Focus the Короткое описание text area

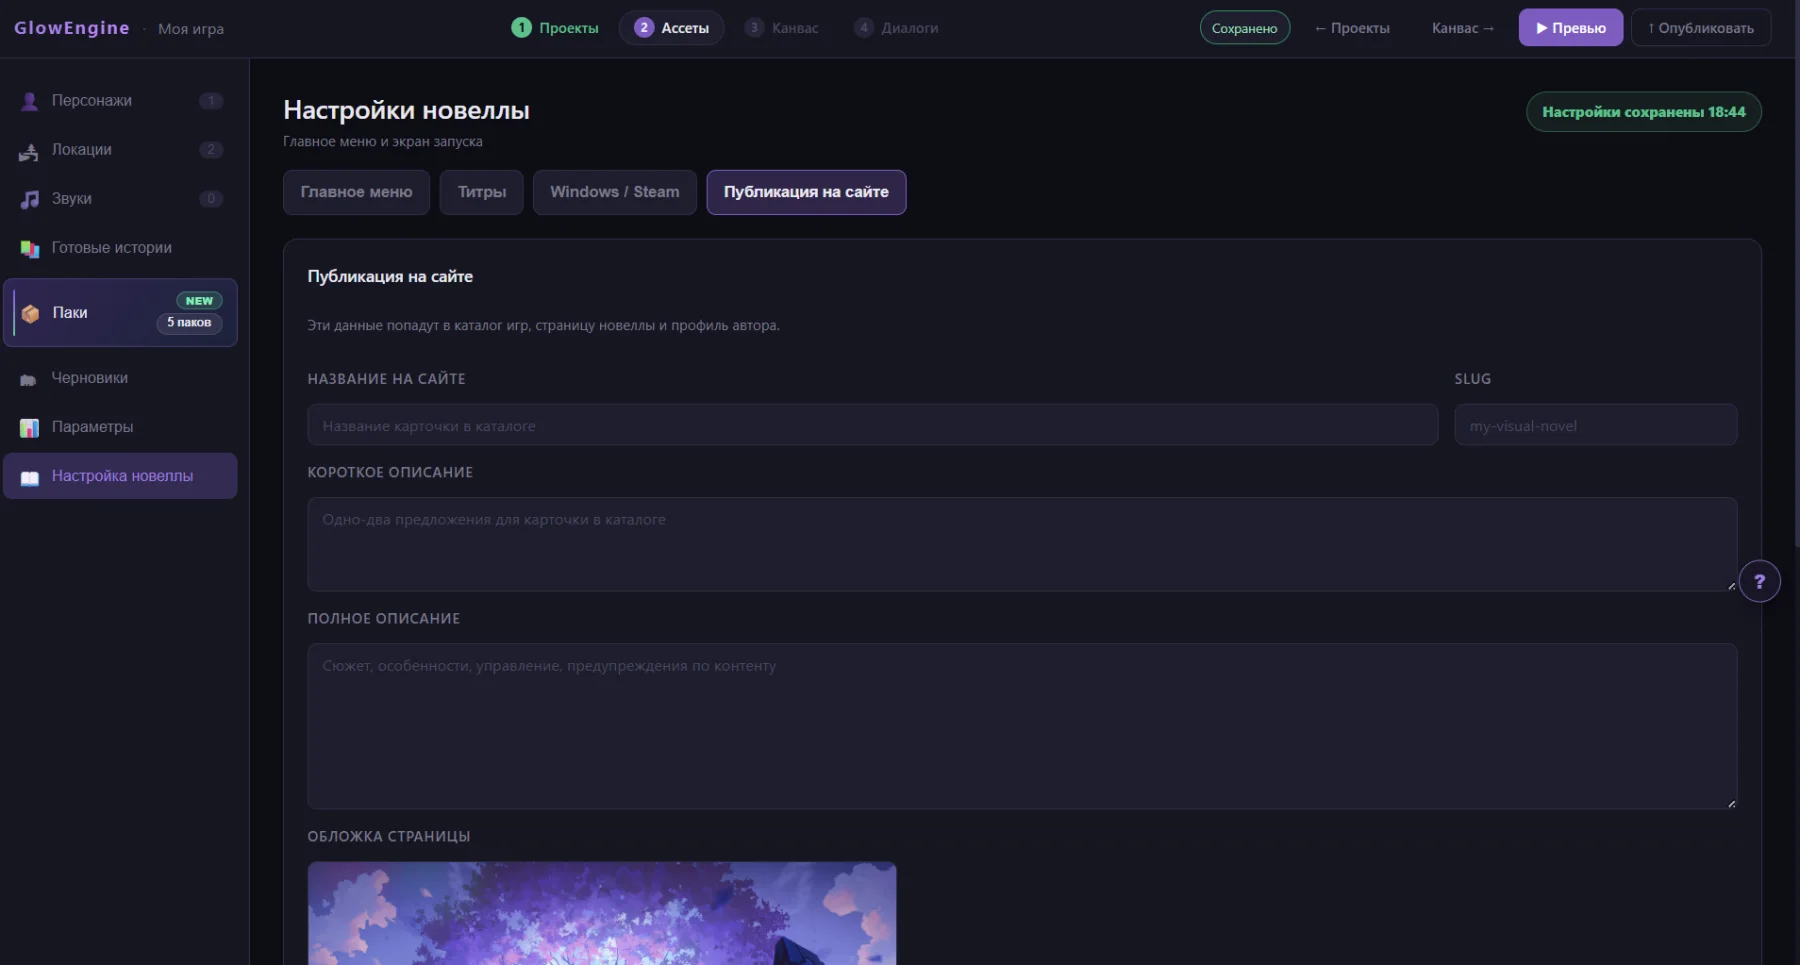pos(1022,544)
